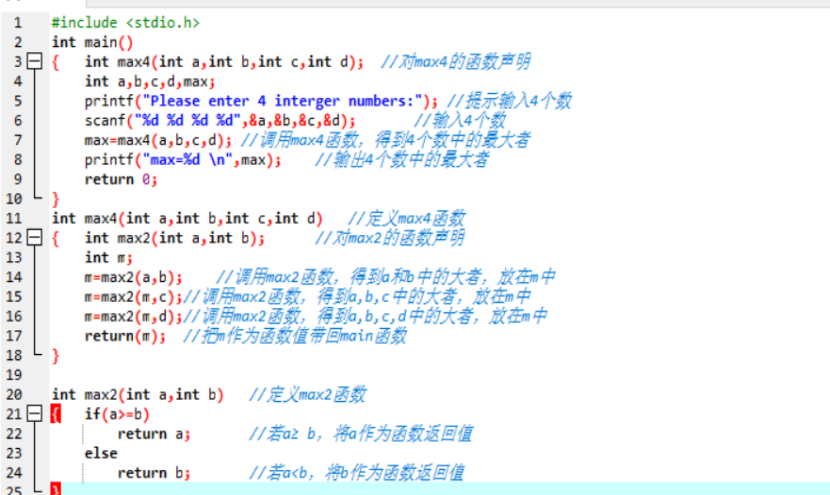Click 'int m;' on line 13
Screen dimensions: 830x495
click(x=109, y=258)
